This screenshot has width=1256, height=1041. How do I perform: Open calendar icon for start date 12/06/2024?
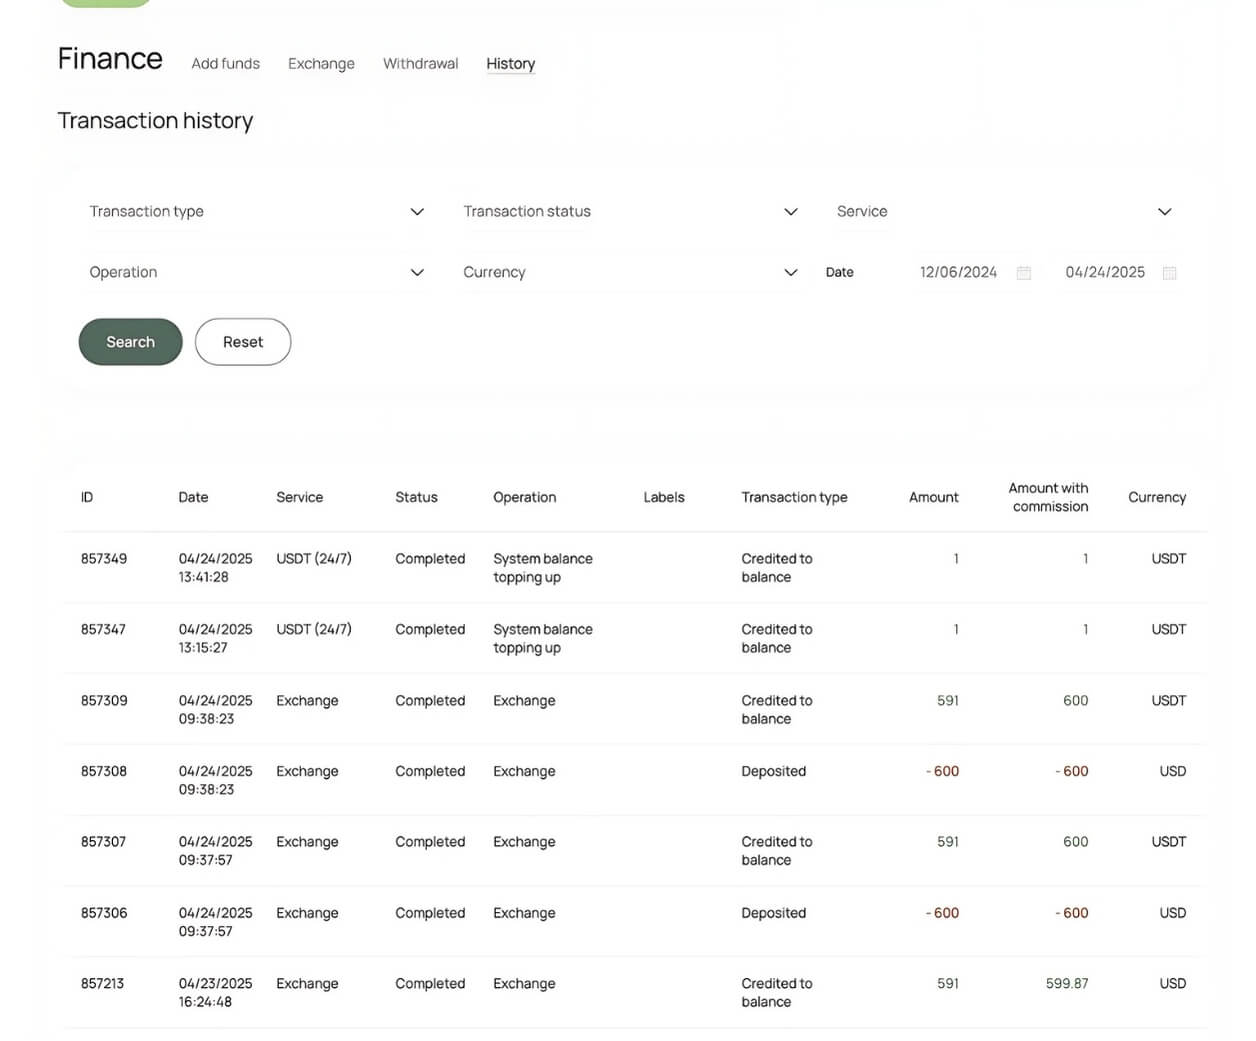coord(1023,273)
